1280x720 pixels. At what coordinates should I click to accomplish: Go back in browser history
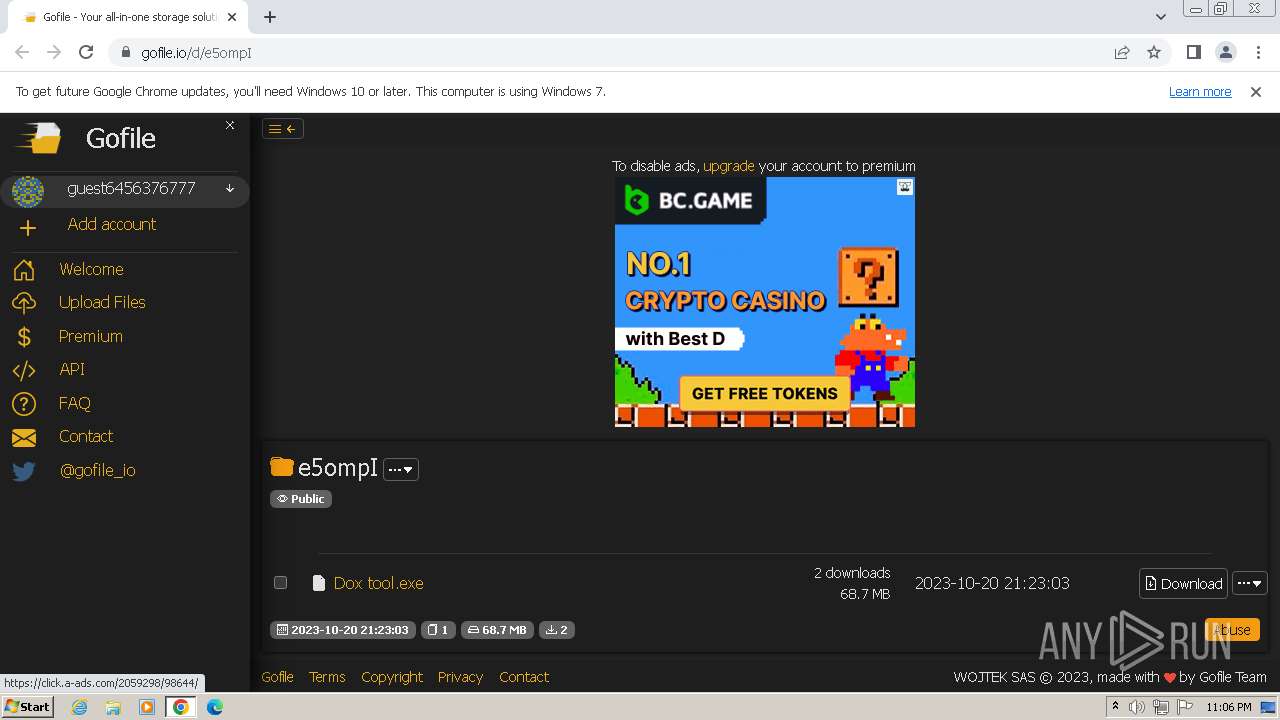pos(22,52)
